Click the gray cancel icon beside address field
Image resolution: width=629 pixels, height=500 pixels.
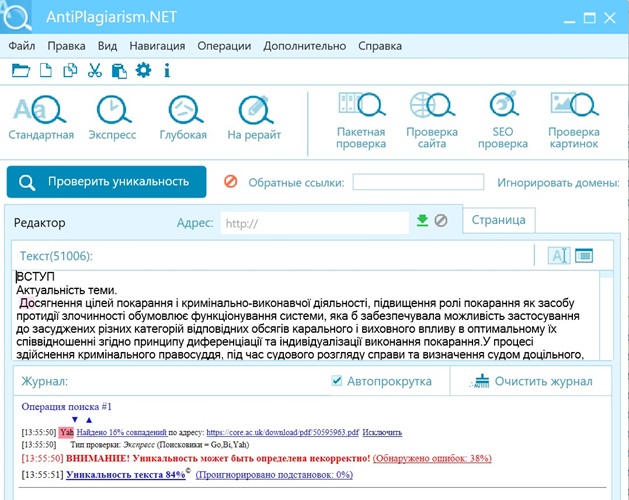coord(441,220)
